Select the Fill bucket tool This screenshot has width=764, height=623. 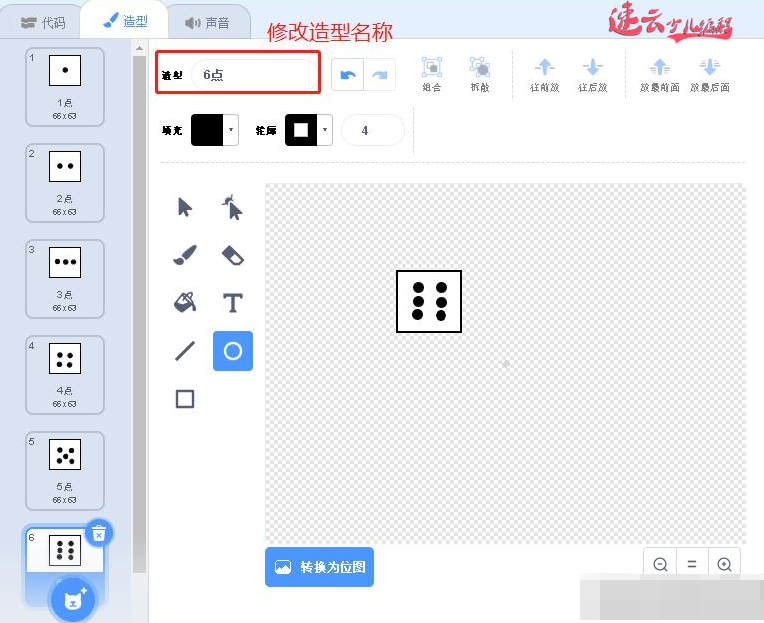coord(185,302)
